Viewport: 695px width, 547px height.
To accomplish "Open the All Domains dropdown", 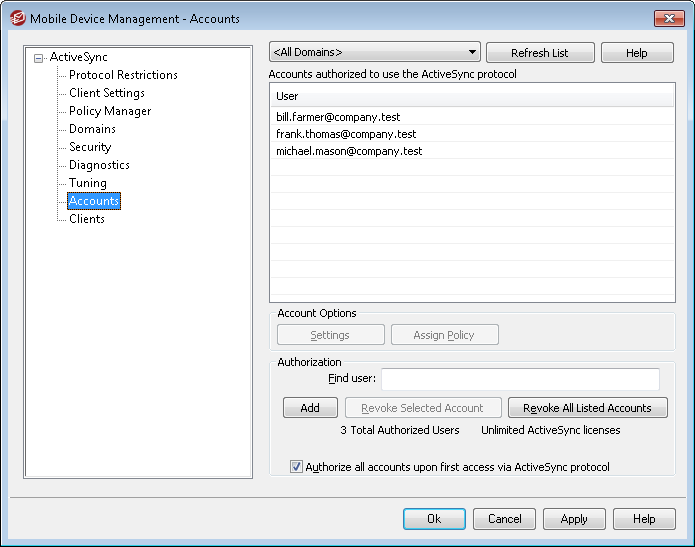I will [375, 53].
